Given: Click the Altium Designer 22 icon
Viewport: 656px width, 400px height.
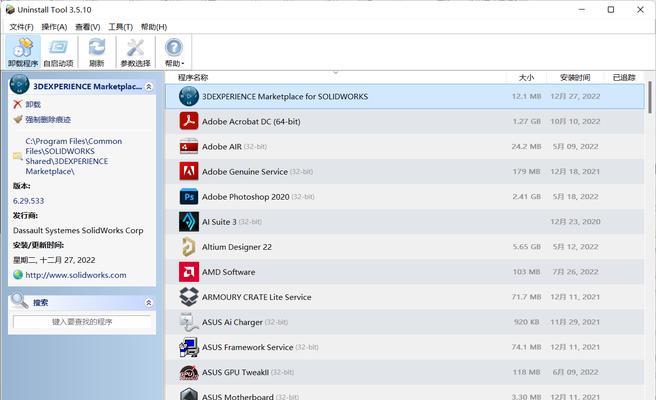Looking at the screenshot, I should point(189,247).
